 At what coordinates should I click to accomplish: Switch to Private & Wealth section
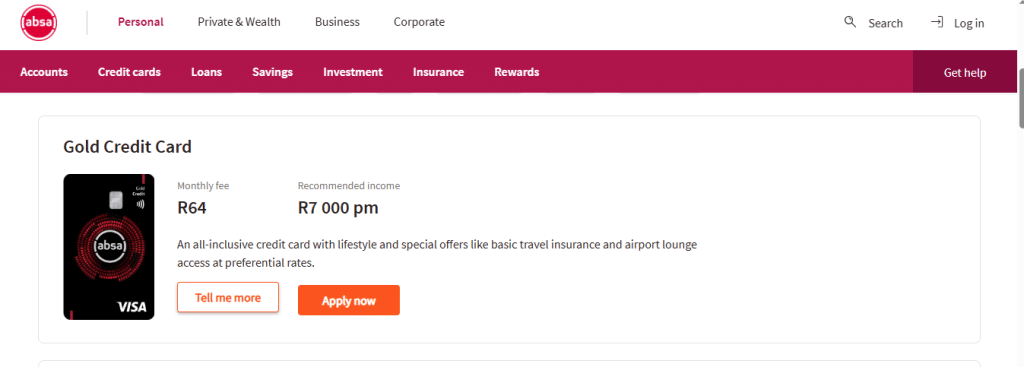pos(239,22)
